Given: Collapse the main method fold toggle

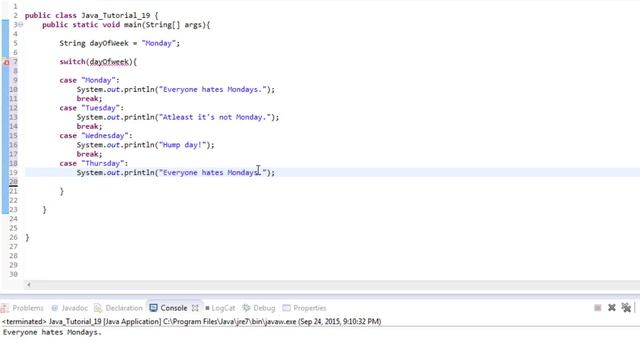Looking at the screenshot, I should [x=20, y=24].
